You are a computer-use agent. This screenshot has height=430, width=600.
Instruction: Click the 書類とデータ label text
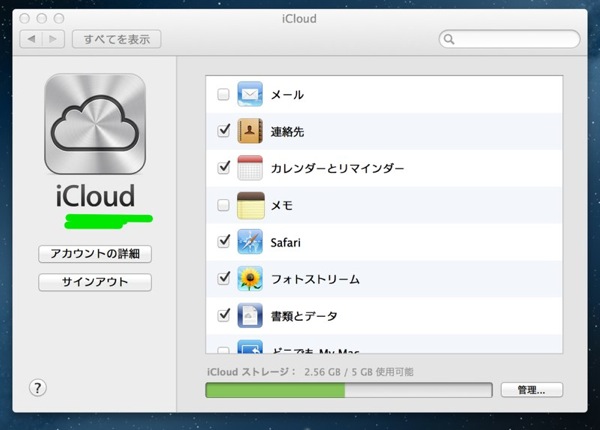304,316
